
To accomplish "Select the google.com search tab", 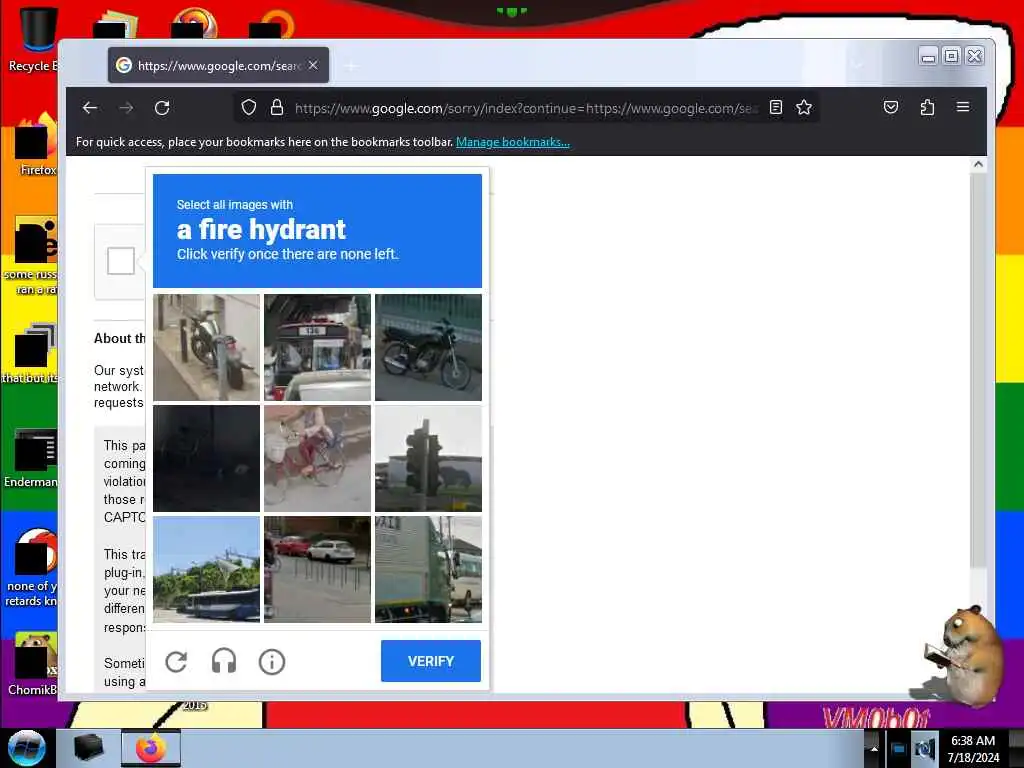I will [x=218, y=65].
